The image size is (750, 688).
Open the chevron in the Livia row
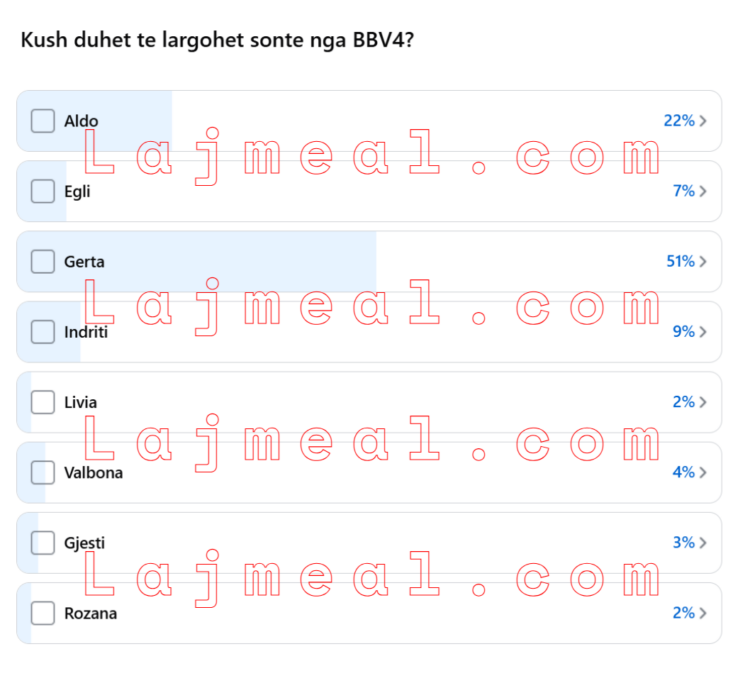(x=703, y=402)
